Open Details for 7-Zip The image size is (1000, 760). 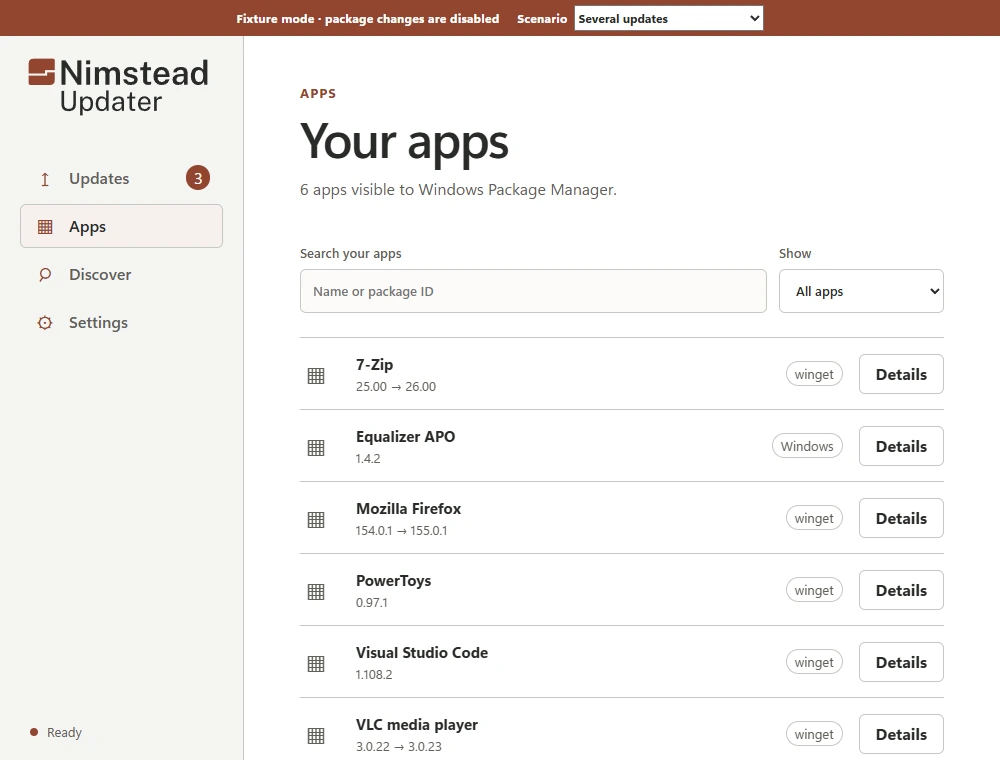[x=901, y=374]
